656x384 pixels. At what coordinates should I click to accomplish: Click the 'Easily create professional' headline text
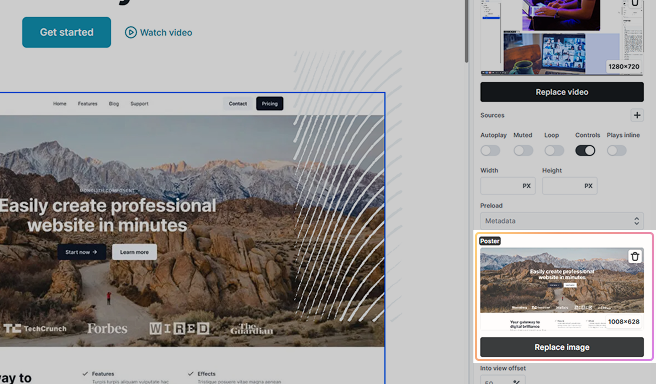(x=108, y=206)
